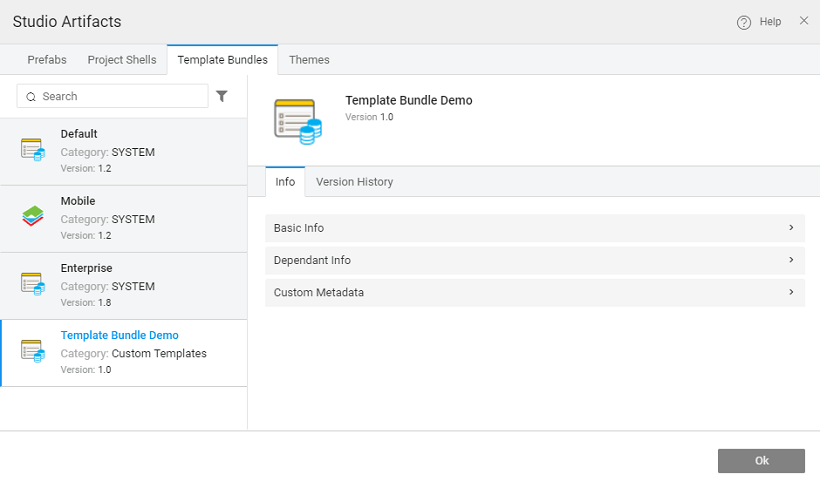The width and height of the screenshot is (820, 488).
Task: Click the large Template Bundle Demo header icon
Action: click(298, 119)
